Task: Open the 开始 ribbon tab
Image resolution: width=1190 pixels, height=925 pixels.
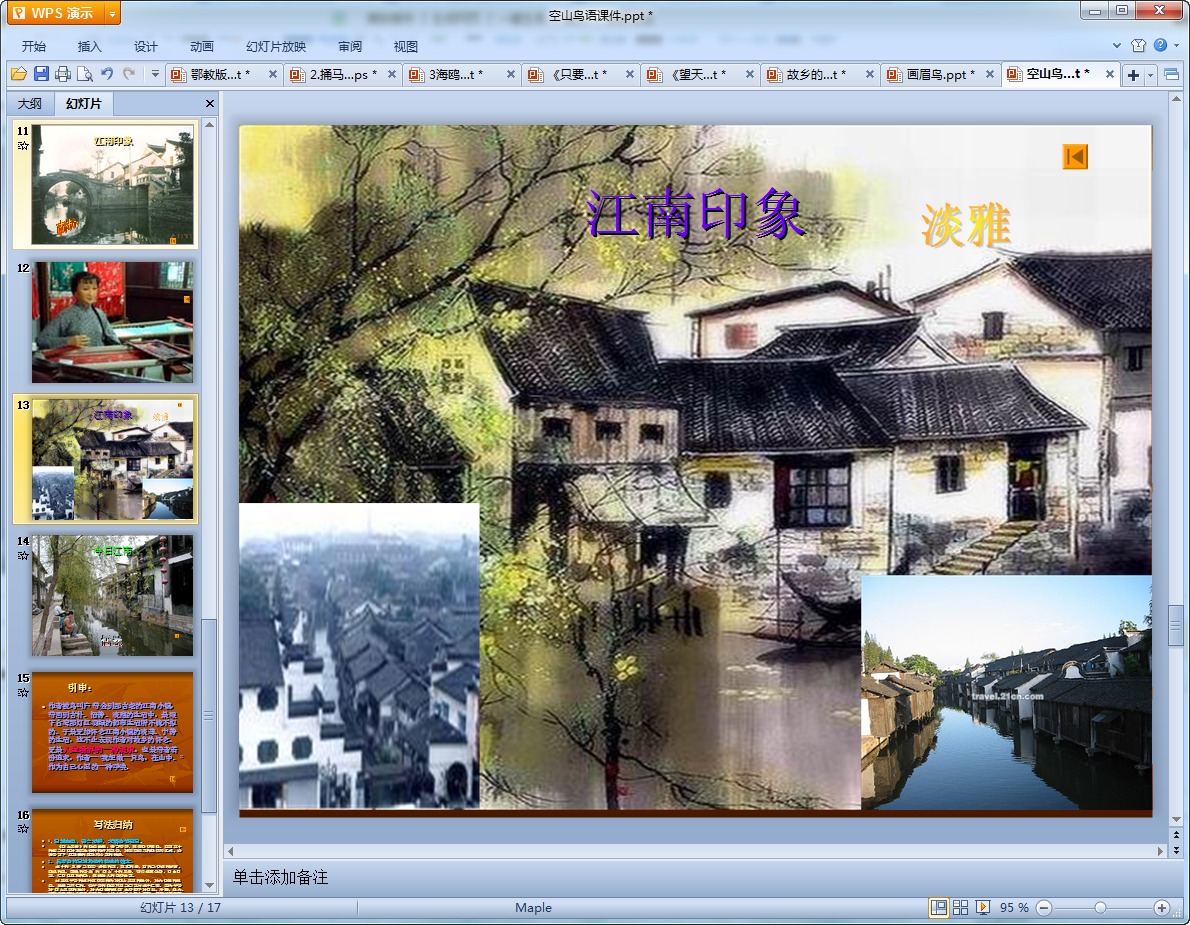Action: click(33, 46)
